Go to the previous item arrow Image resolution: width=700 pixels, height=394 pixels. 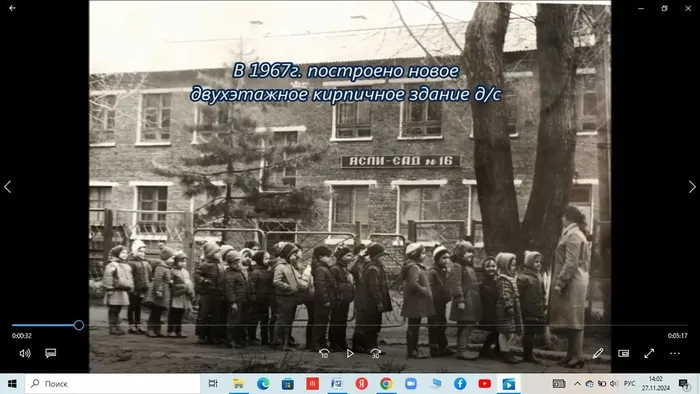click(8, 187)
